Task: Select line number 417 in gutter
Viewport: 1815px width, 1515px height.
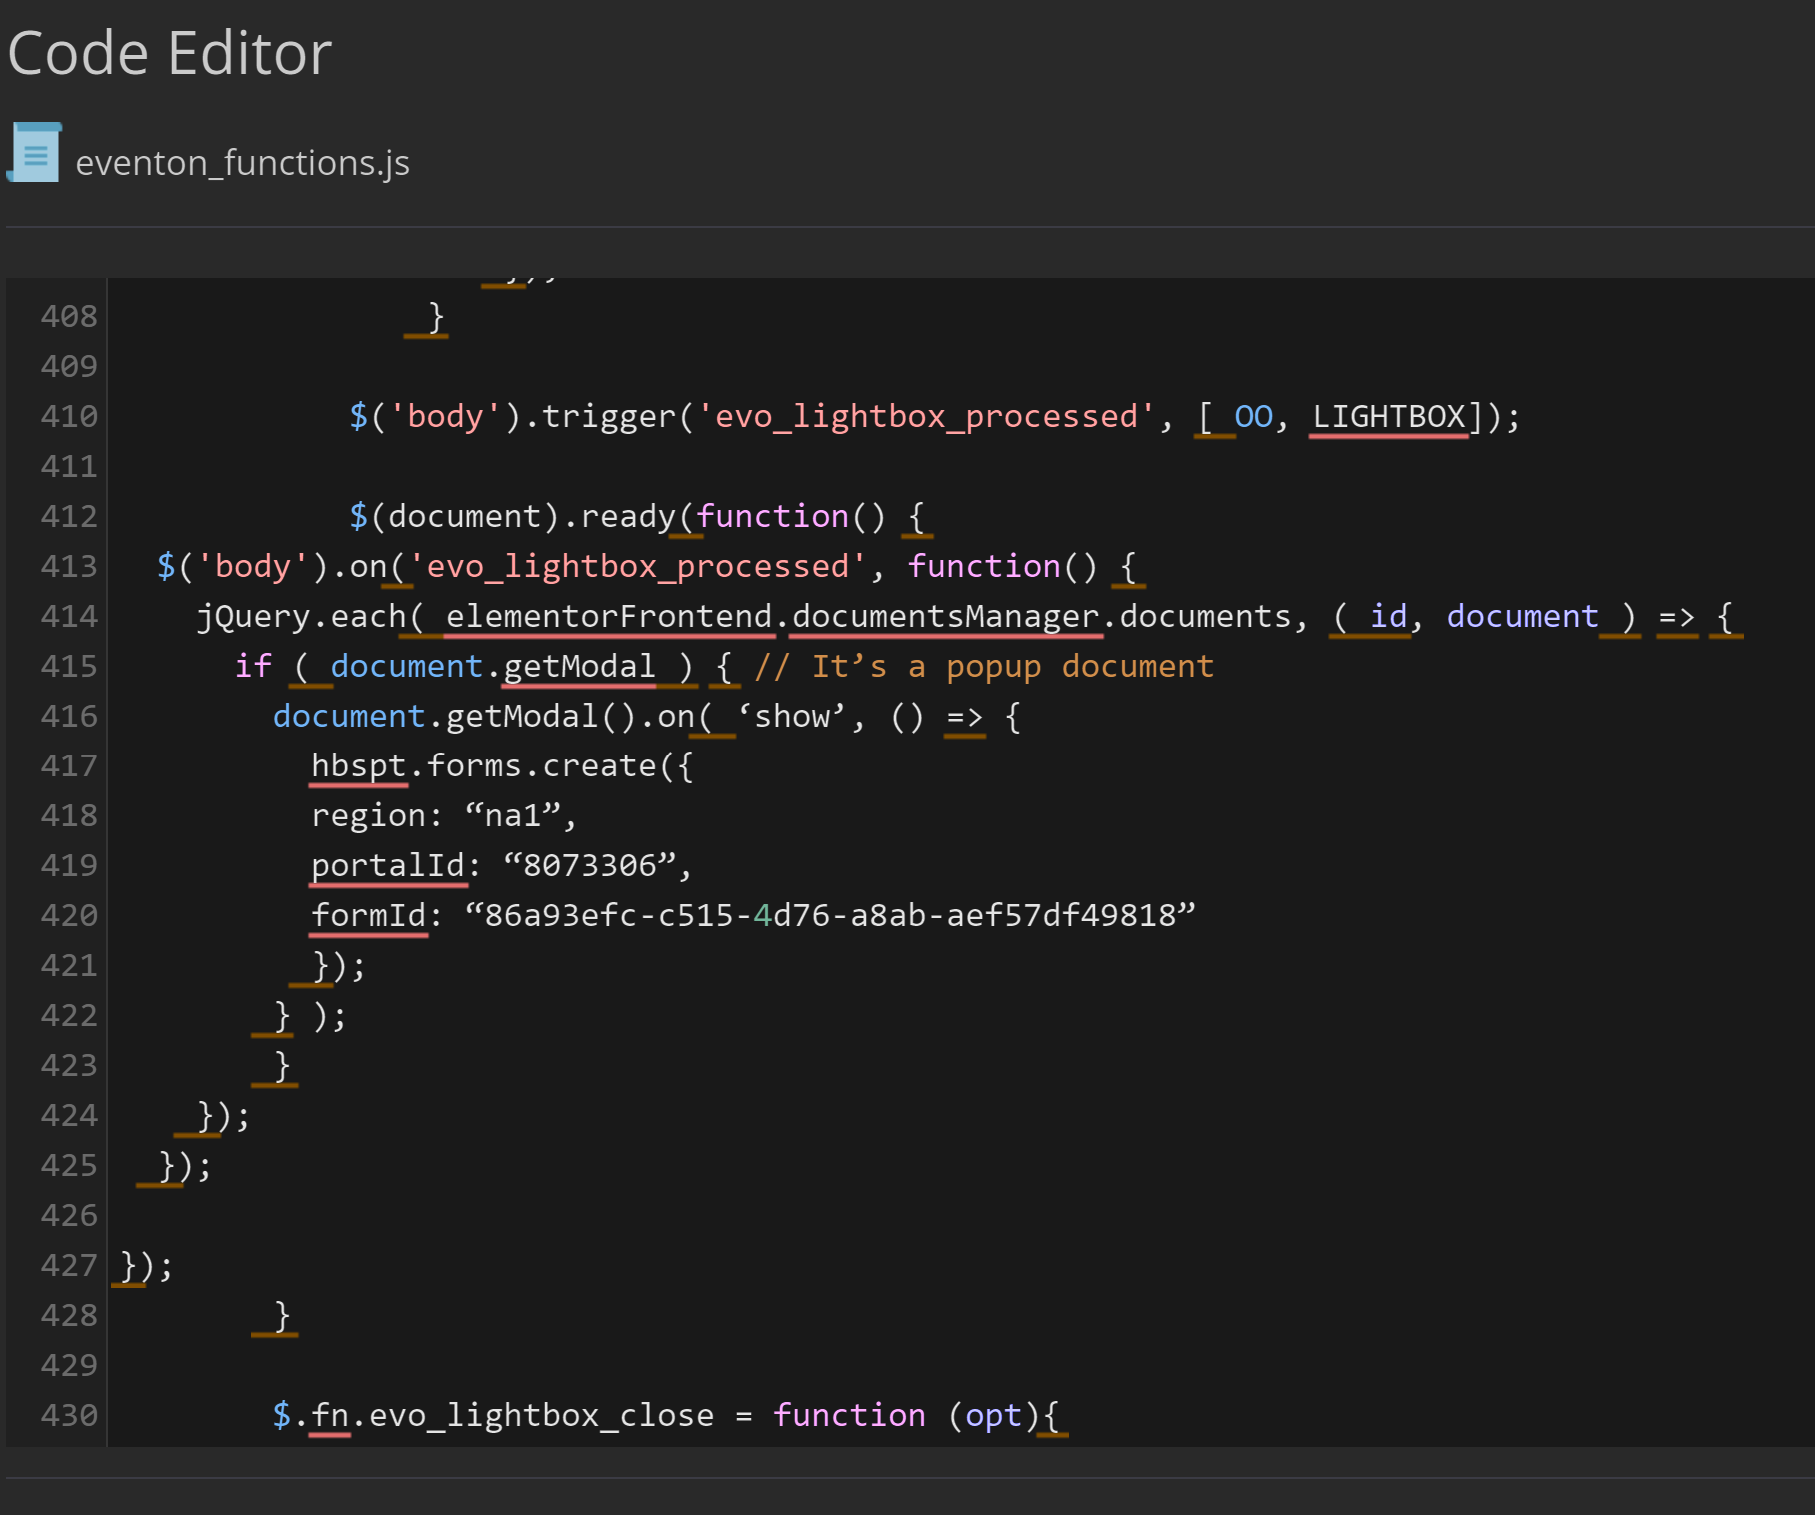Action: click(69, 766)
